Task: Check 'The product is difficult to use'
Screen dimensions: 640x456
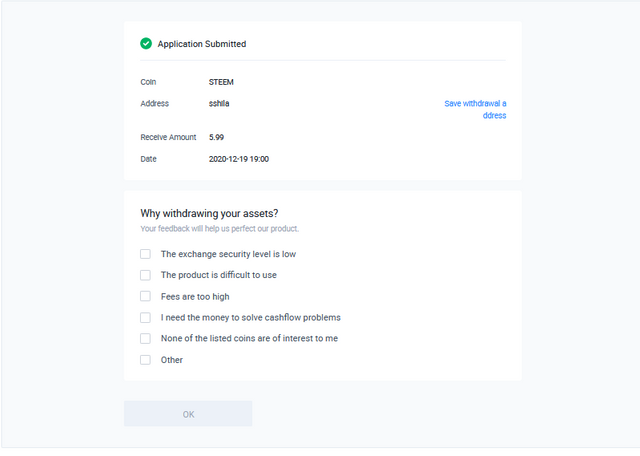Action: [145, 275]
